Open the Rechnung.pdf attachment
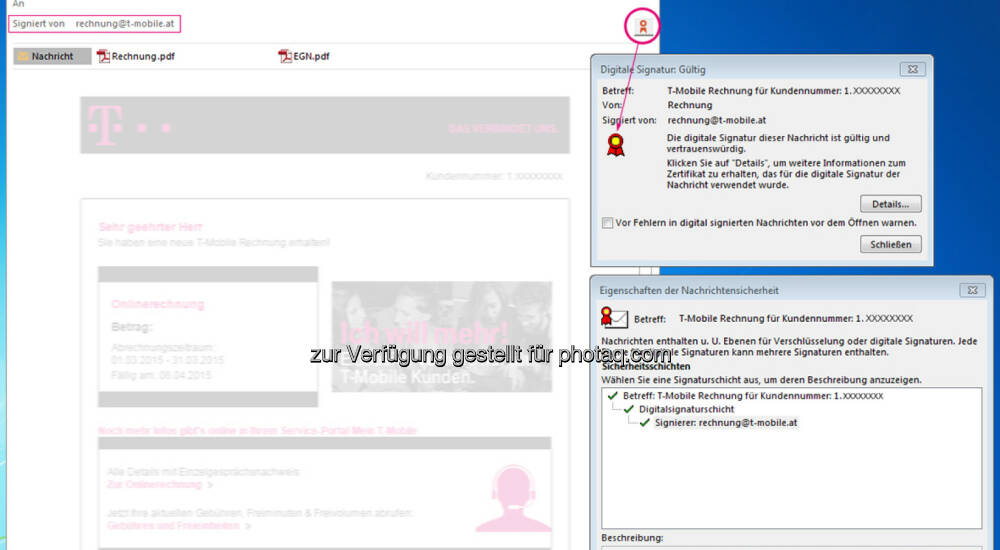 pos(137,57)
